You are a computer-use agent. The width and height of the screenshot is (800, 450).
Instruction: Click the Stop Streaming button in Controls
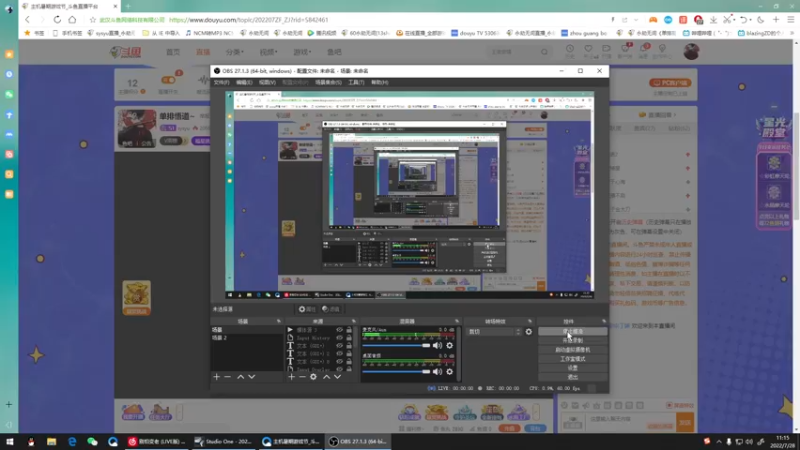click(572, 332)
